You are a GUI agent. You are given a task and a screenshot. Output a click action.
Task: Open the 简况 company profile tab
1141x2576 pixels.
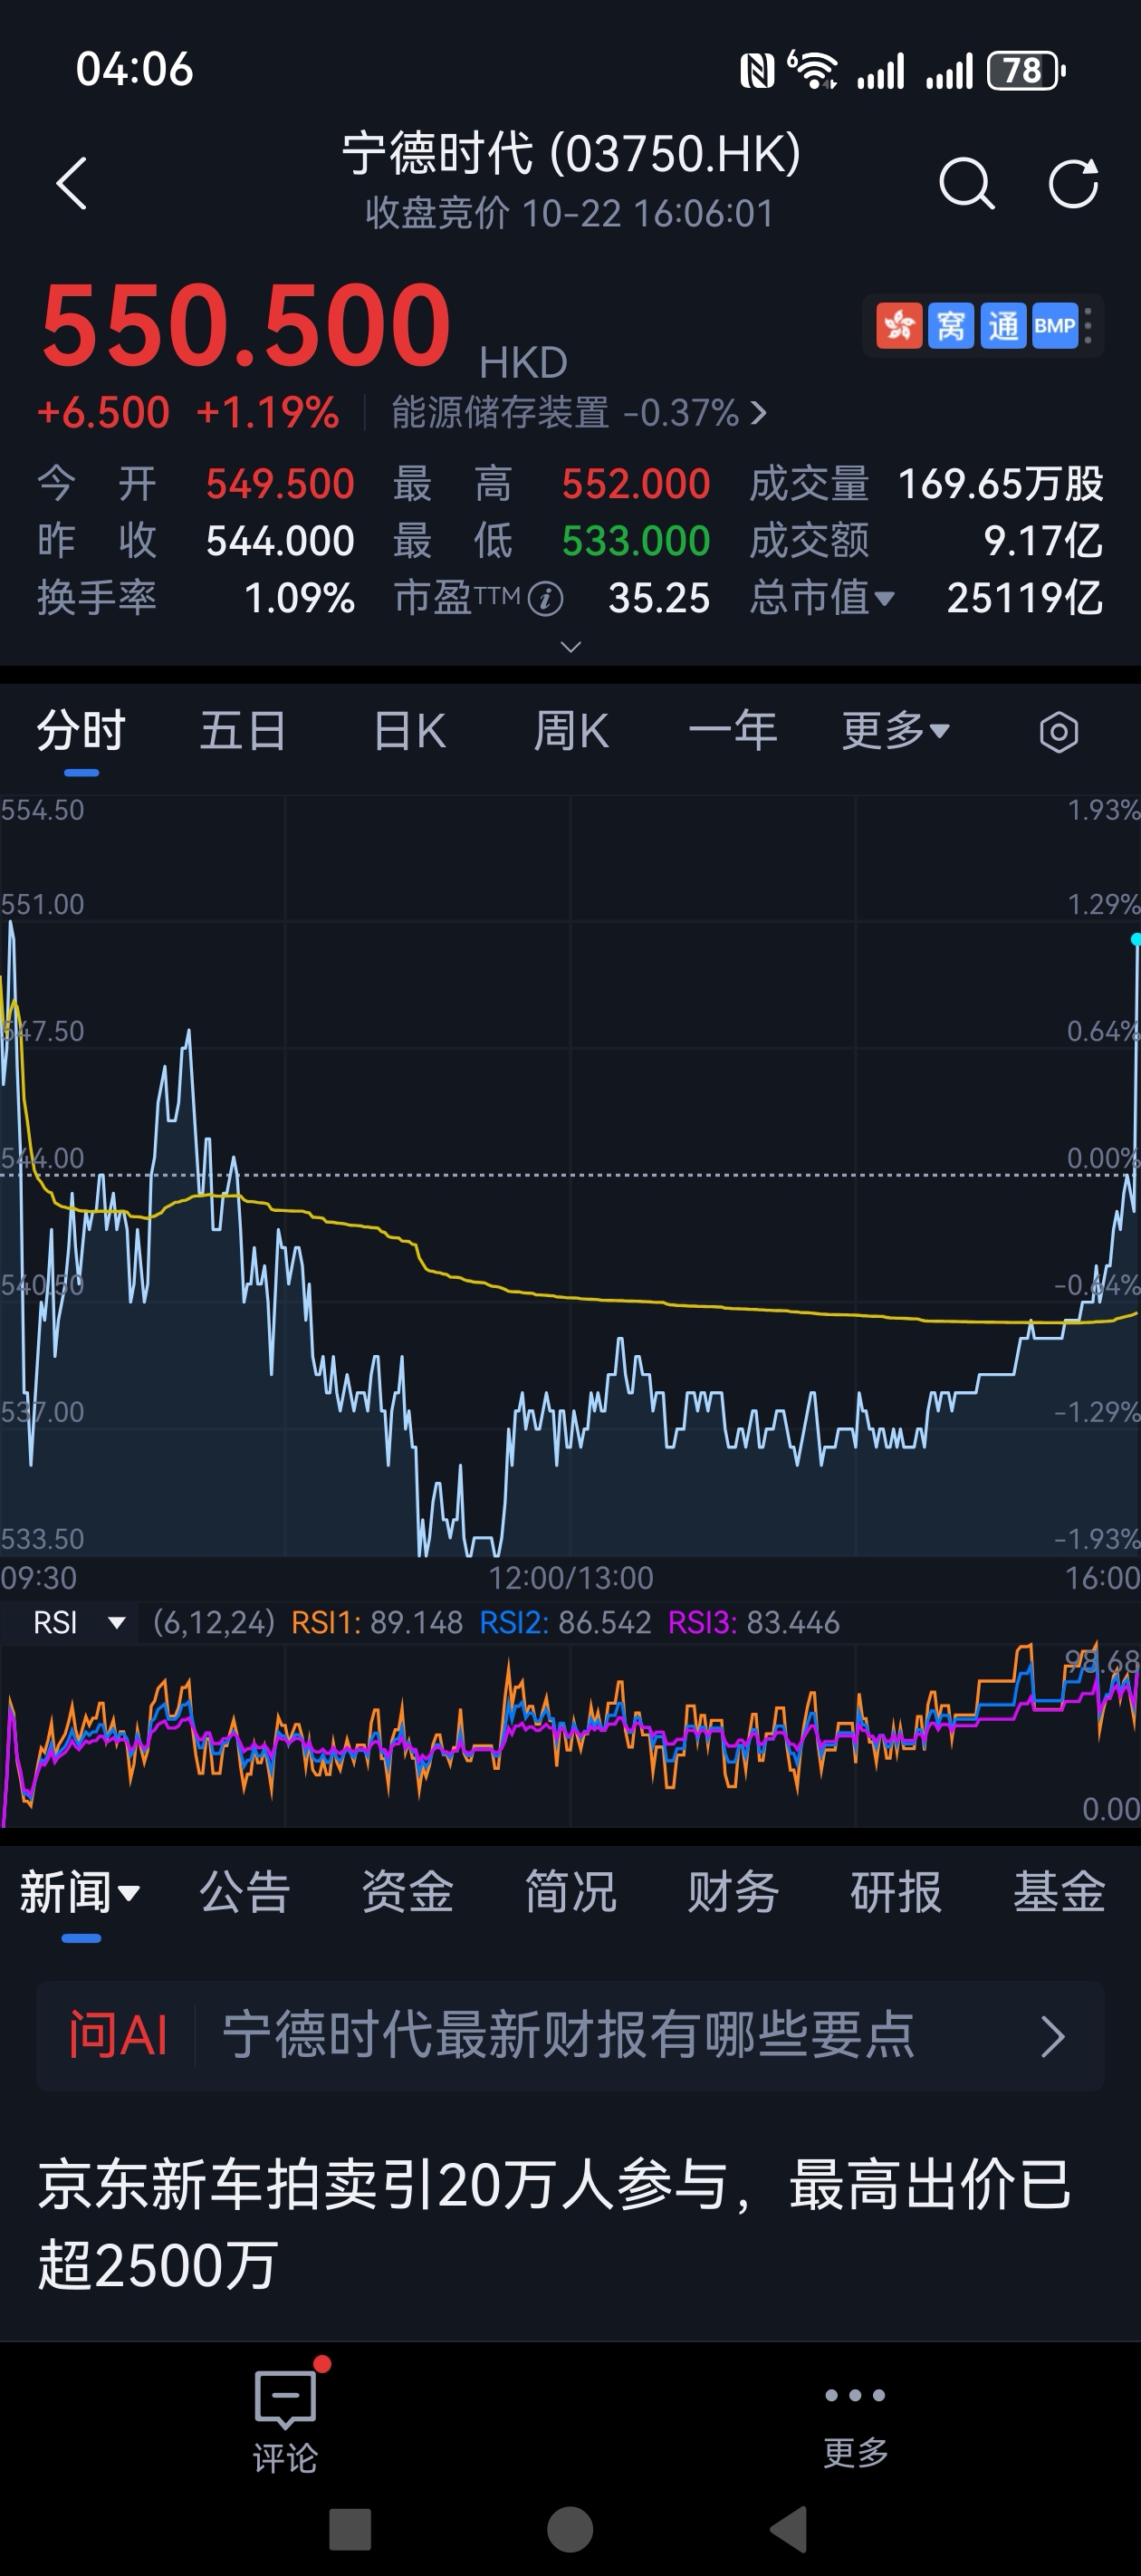pyautogui.click(x=571, y=1891)
